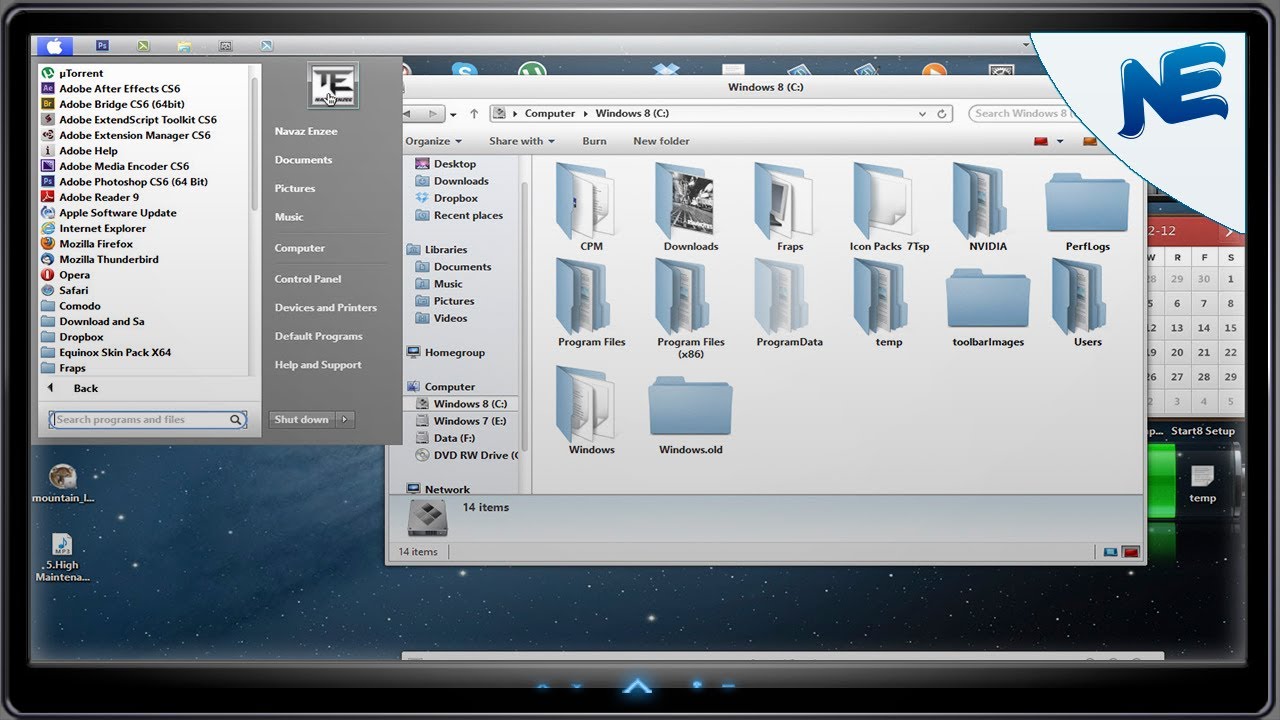Refresh the Explorer address bar
This screenshot has height=720, width=1280.
[942, 114]
